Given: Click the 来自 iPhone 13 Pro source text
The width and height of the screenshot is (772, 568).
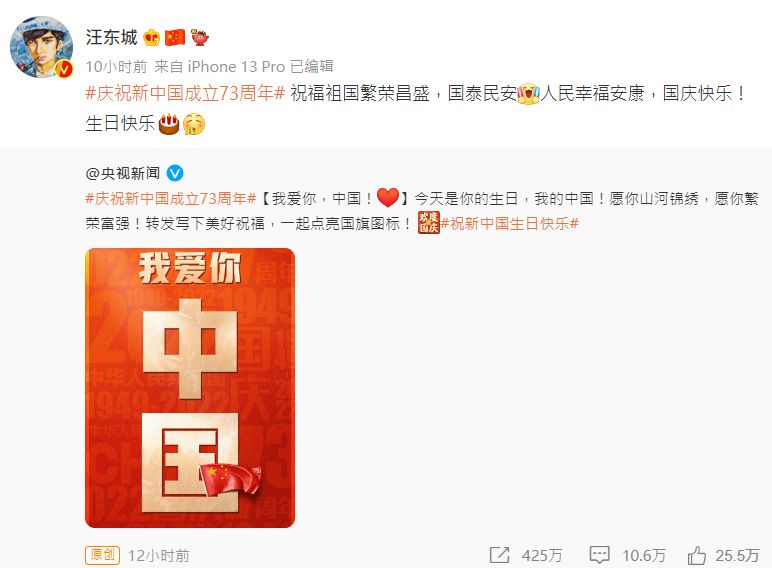Looking at the screenshot, I should click(220, 66).
